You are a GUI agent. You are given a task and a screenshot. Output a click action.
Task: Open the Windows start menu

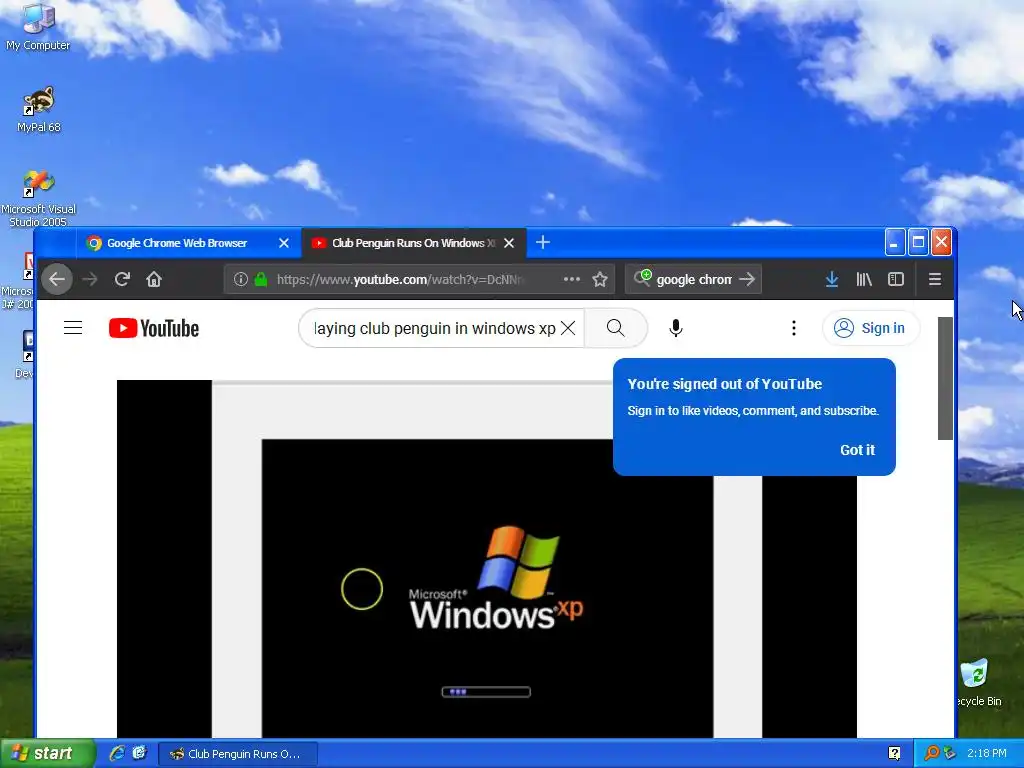(x=47, y=753)
